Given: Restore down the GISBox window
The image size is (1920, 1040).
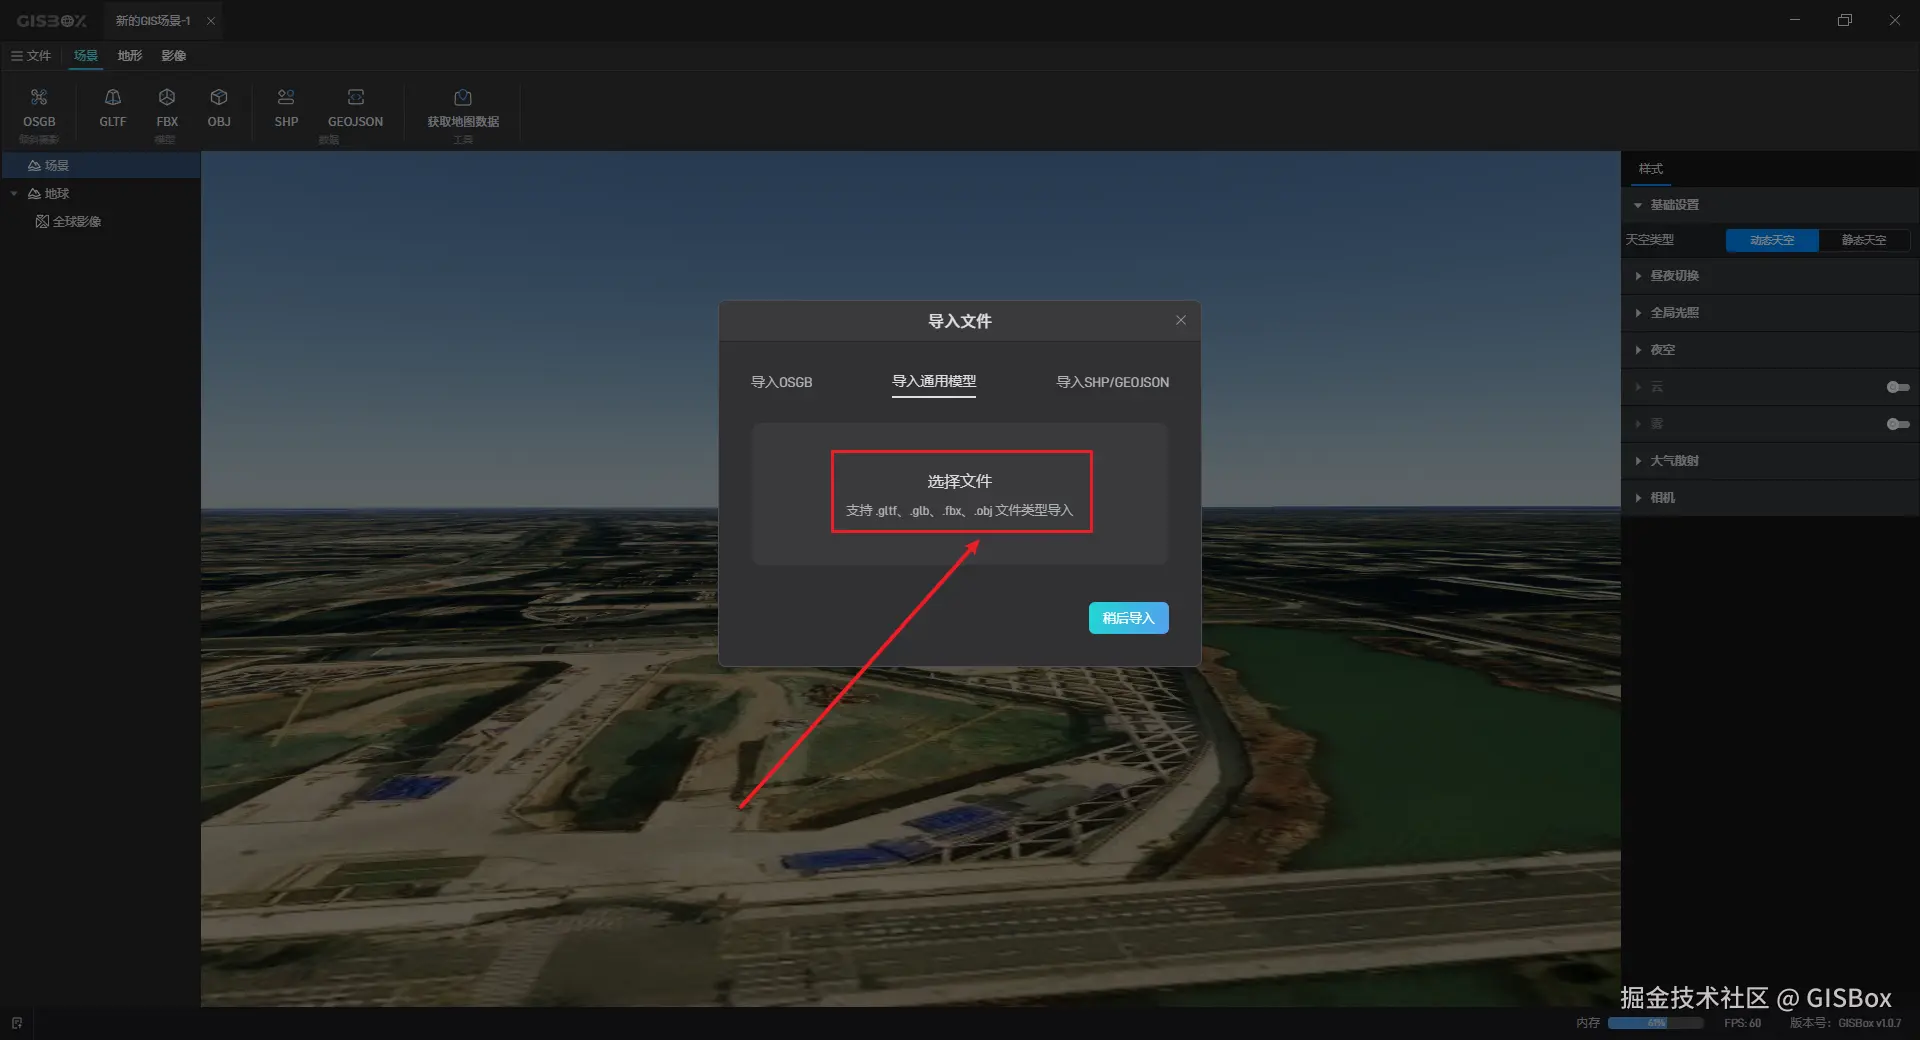Looking at the screenshot, I should click(x=1845, y=20).
